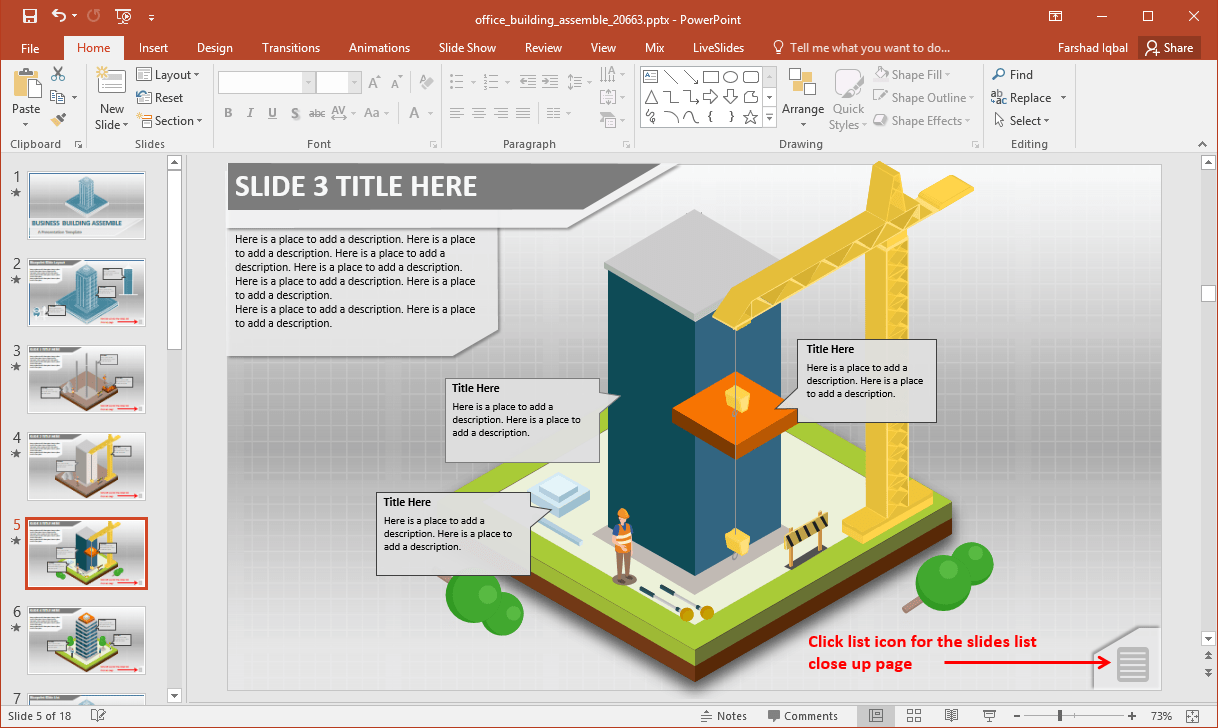Switch to the Animations ribbon tab
1218x728 pixels.
pos(379,47)
